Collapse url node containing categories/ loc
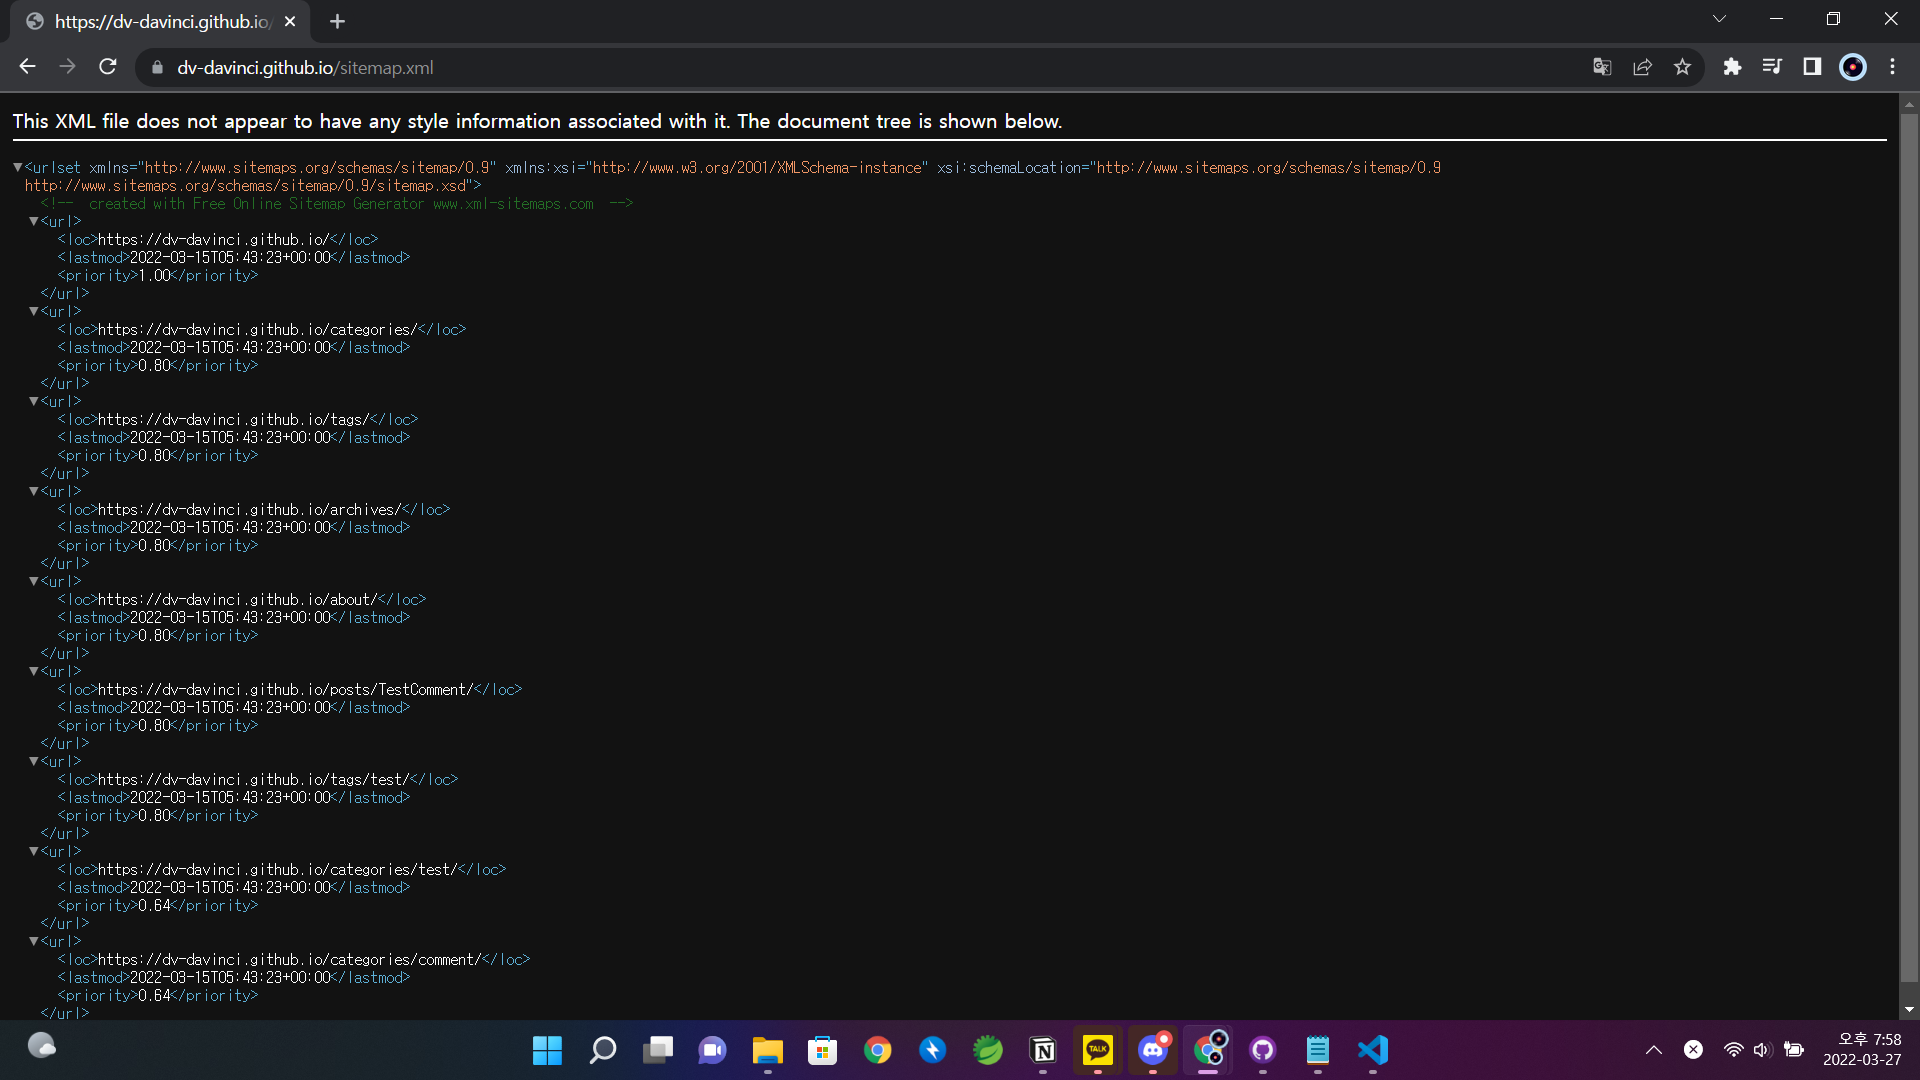This screenshot has width=1920, height=1080. 33,311
